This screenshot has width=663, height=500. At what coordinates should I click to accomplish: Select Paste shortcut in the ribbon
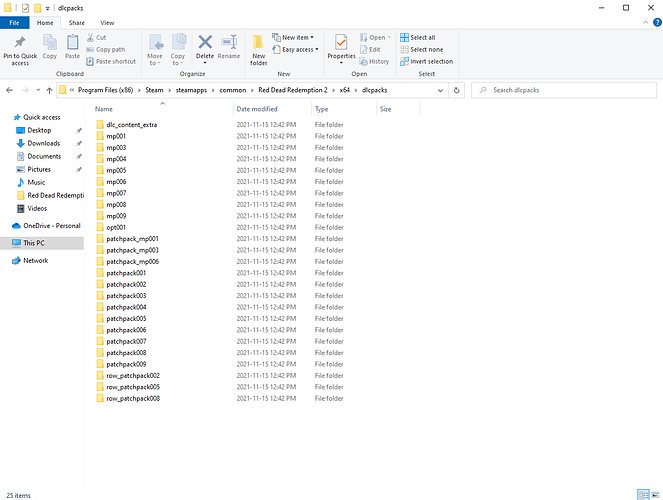pyautogui.click(x=111, y=61)
